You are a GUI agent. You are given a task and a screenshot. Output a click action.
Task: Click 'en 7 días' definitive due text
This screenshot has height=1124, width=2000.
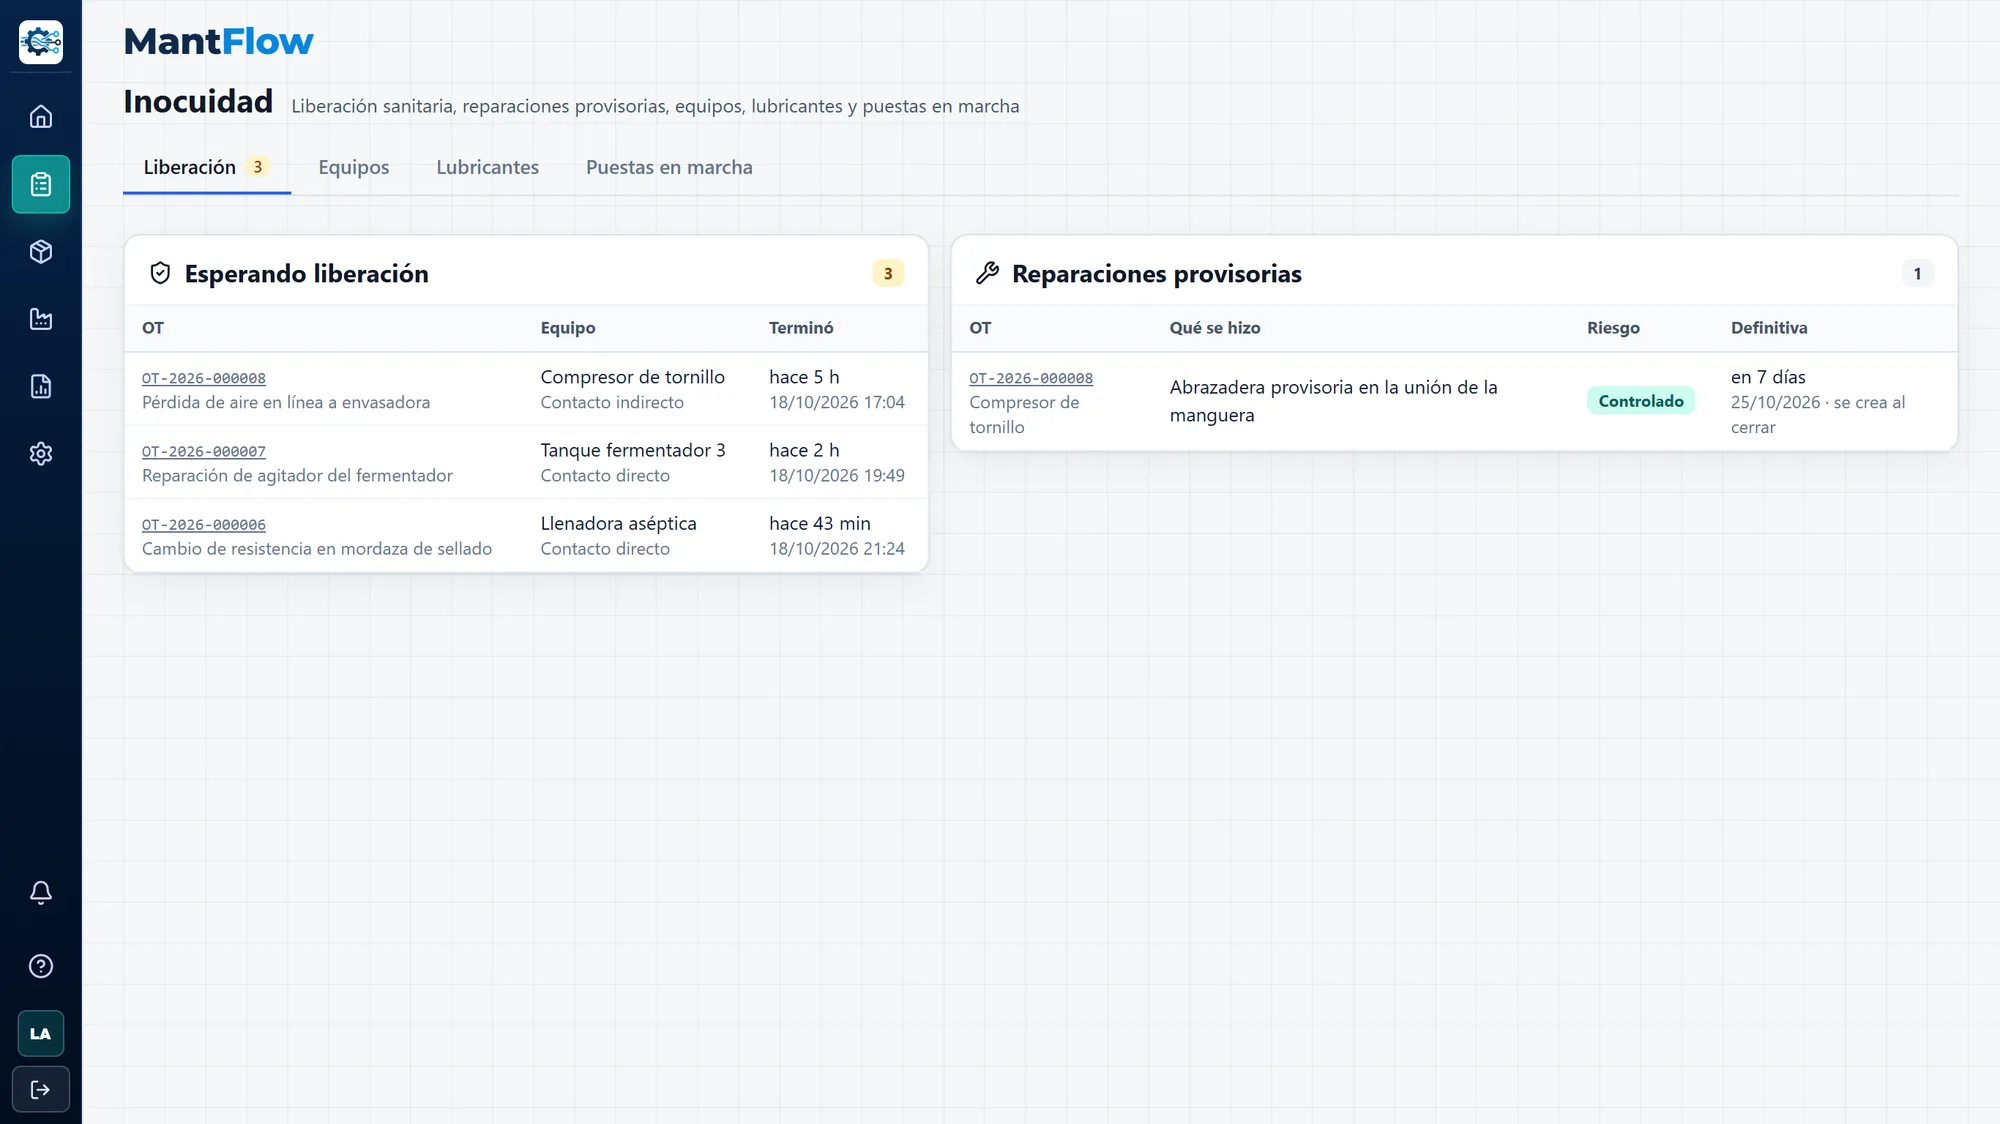pyautogui.click(x=1768, y=377)
